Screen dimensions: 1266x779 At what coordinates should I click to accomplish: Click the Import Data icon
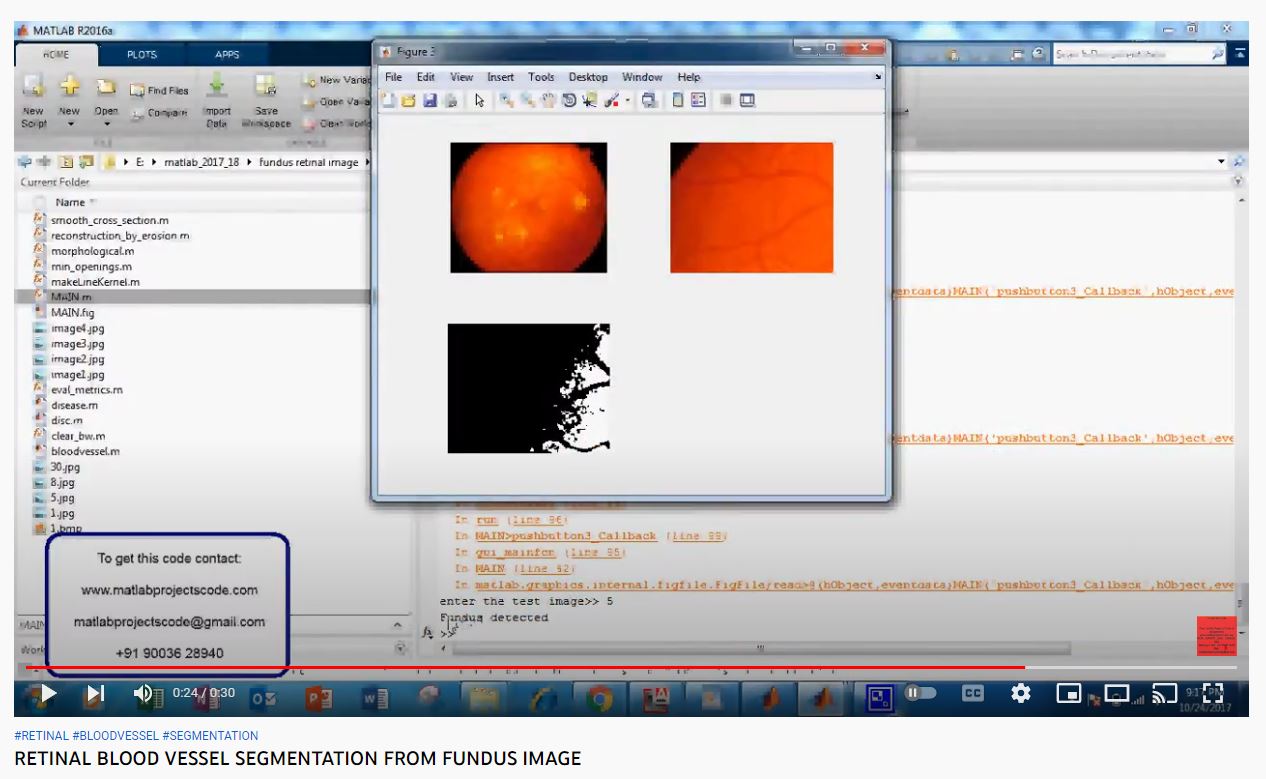(x=217, y=86)
